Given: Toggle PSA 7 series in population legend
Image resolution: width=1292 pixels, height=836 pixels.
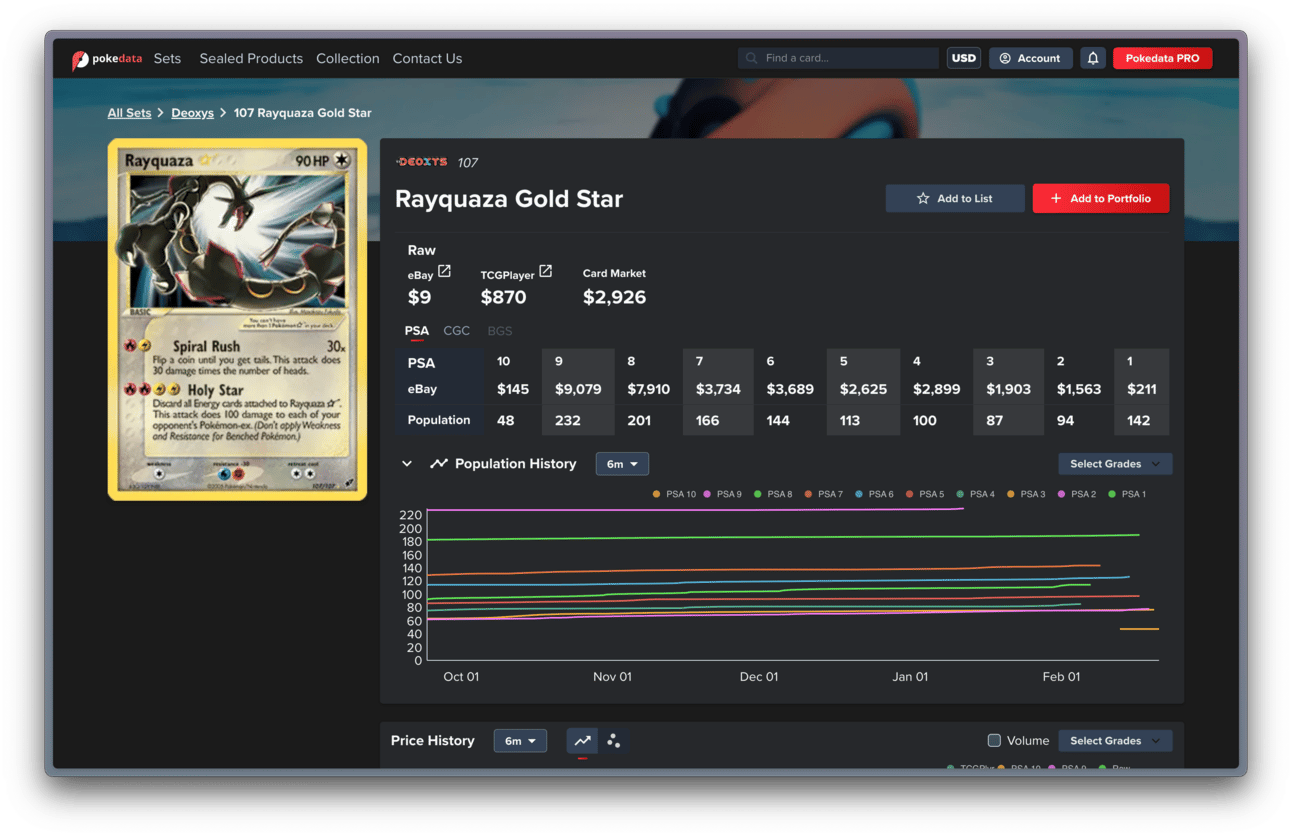Looking at the screenshot, I should pos(824,494).
